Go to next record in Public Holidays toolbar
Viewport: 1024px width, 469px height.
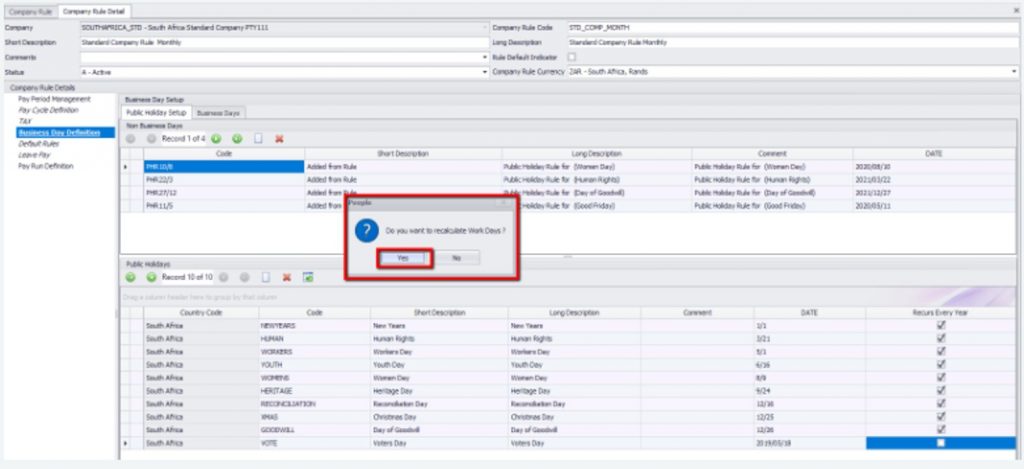point(224,278)
